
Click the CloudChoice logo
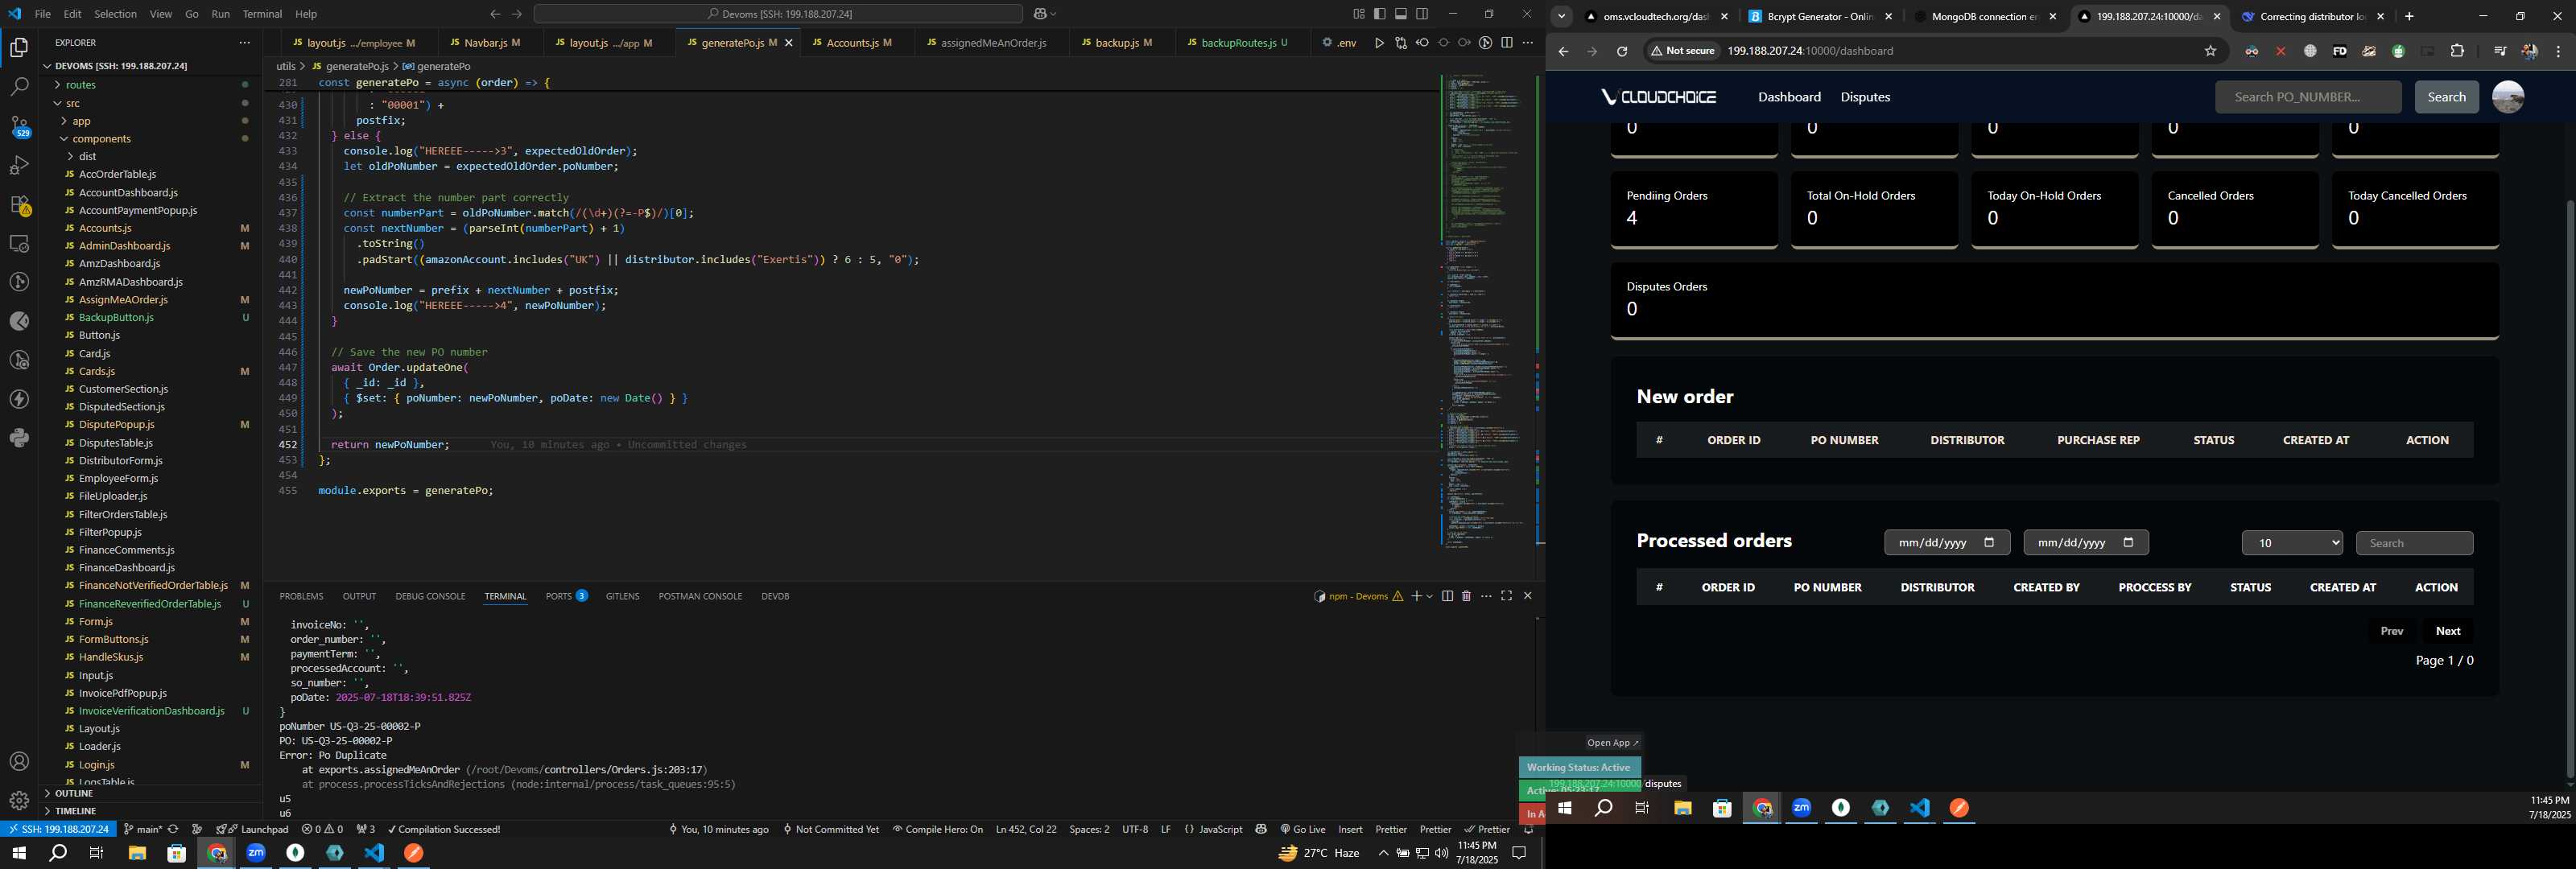[x=1658, y=97]
